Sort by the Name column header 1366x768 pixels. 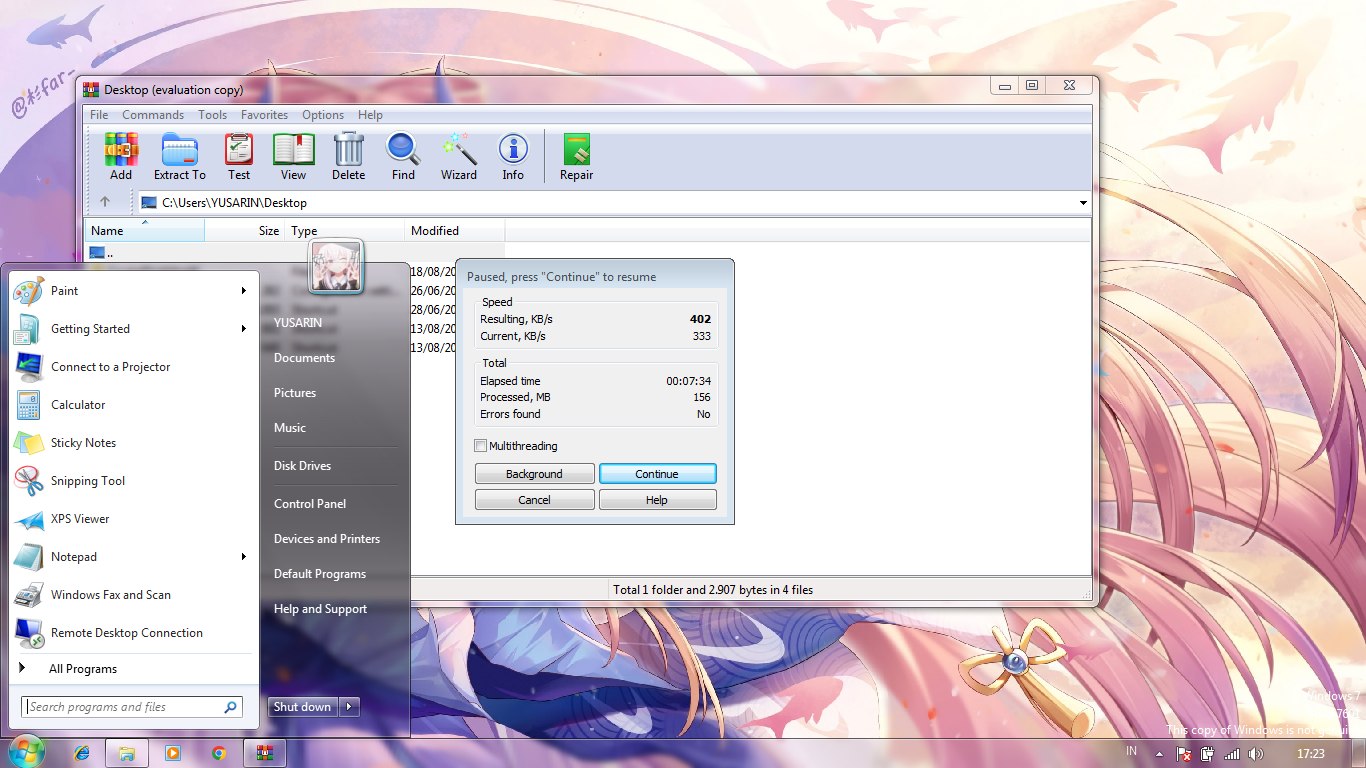pos(144,231)
